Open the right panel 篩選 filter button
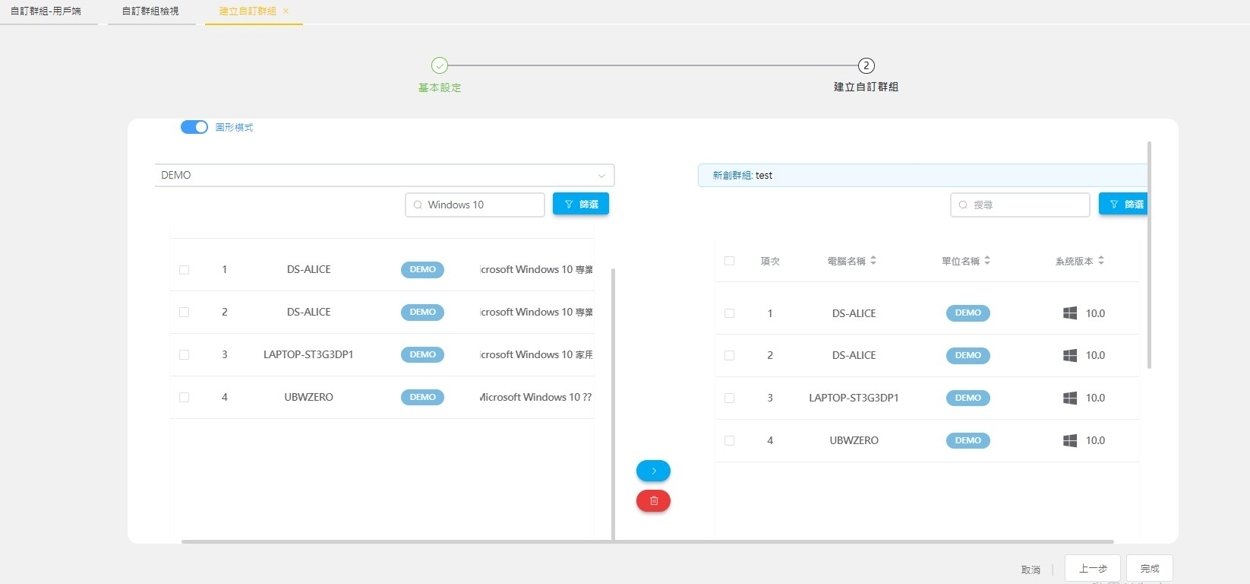 [1125, 204]
